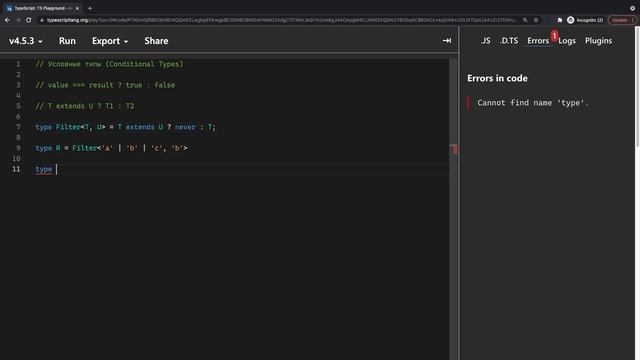
Task: Click the typescriptlang.org address bar
Action: 282,20
